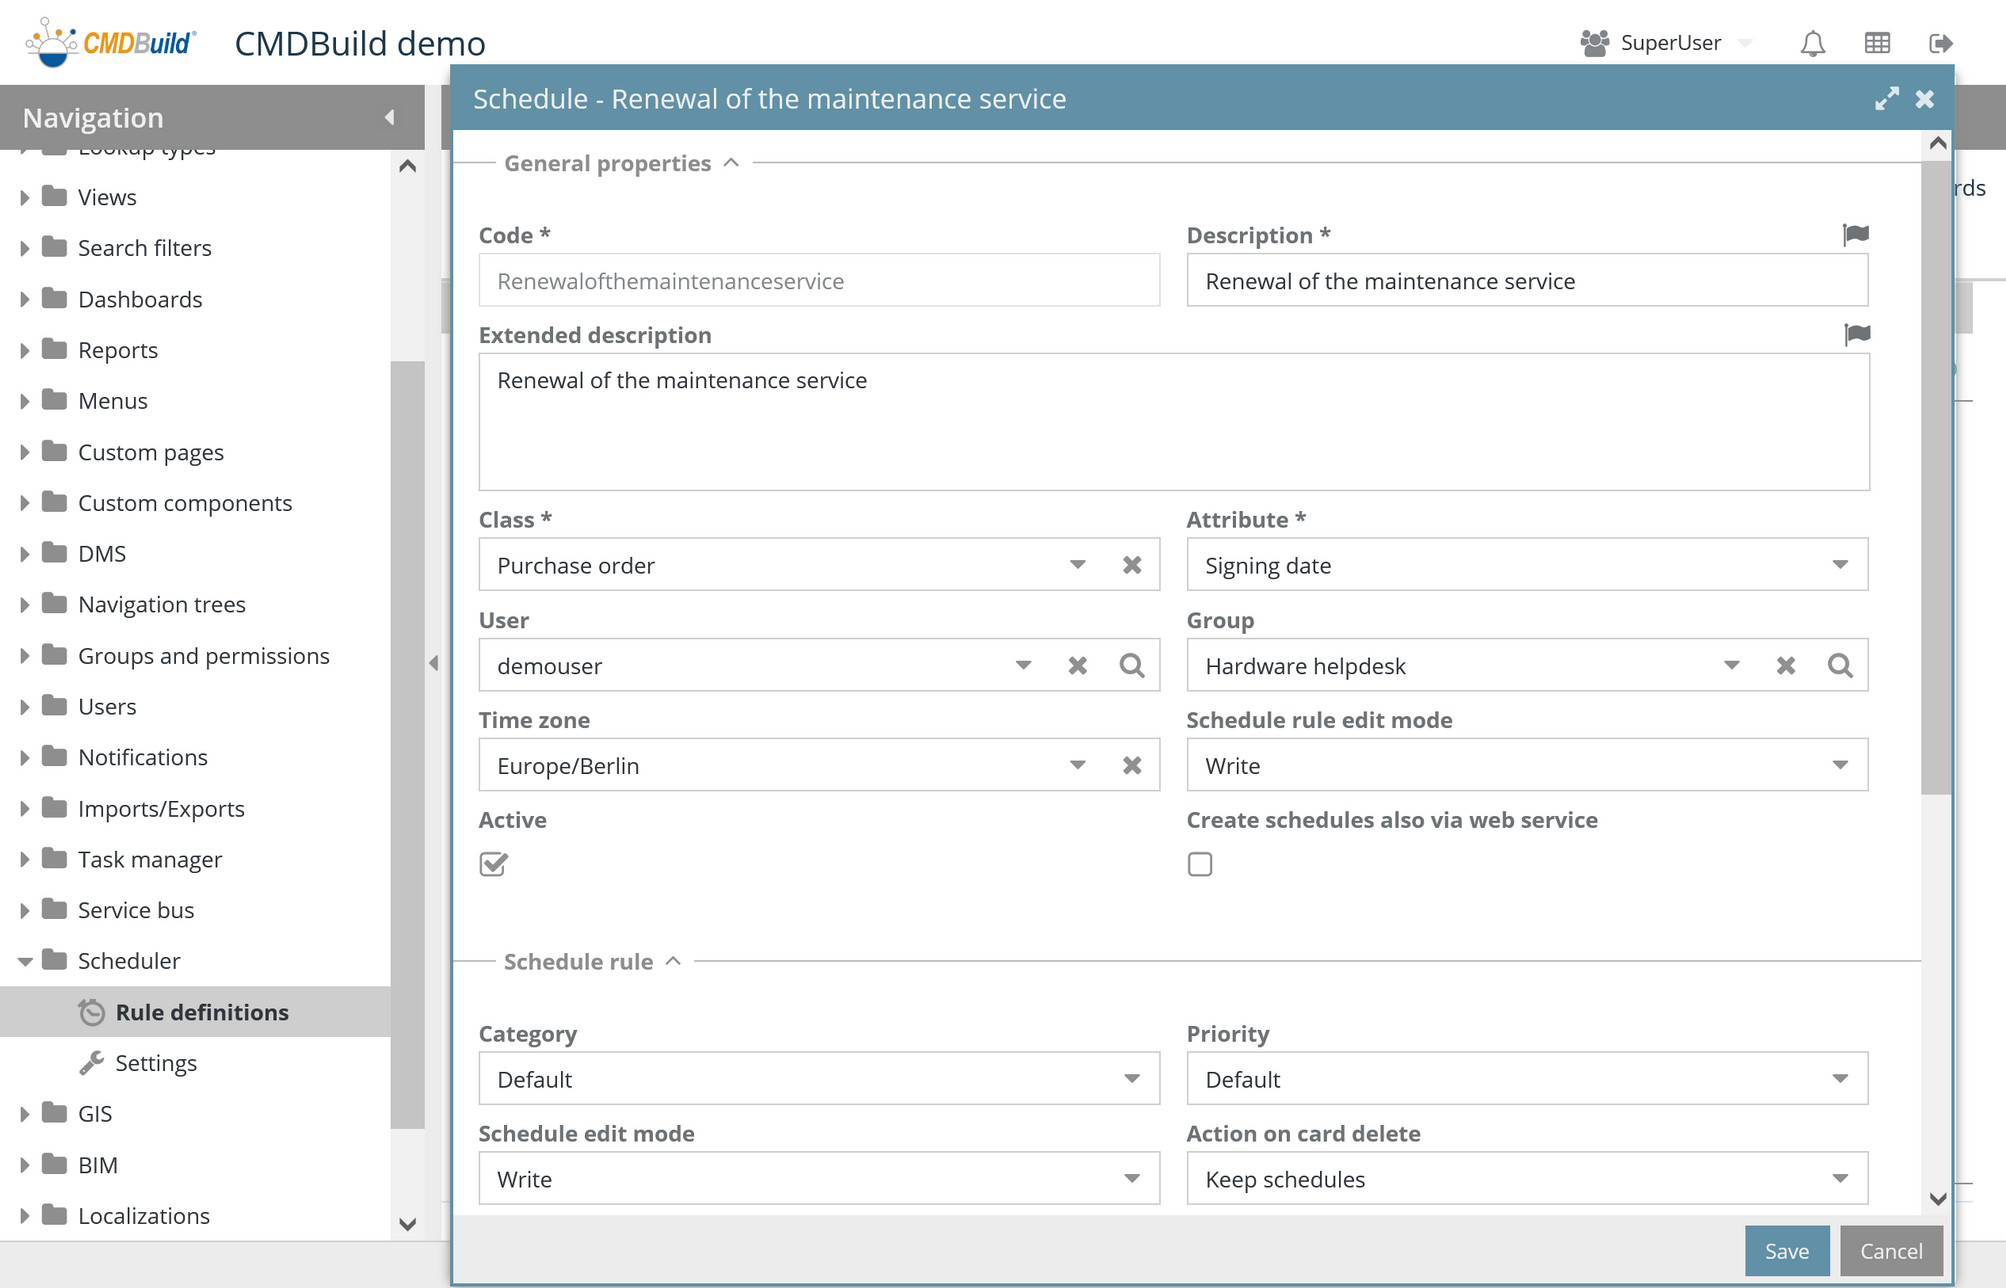This screenshot has height=1288, width=2006.
Task: Open the Attribute Signing date dropdown
Action: (1839, 566)
